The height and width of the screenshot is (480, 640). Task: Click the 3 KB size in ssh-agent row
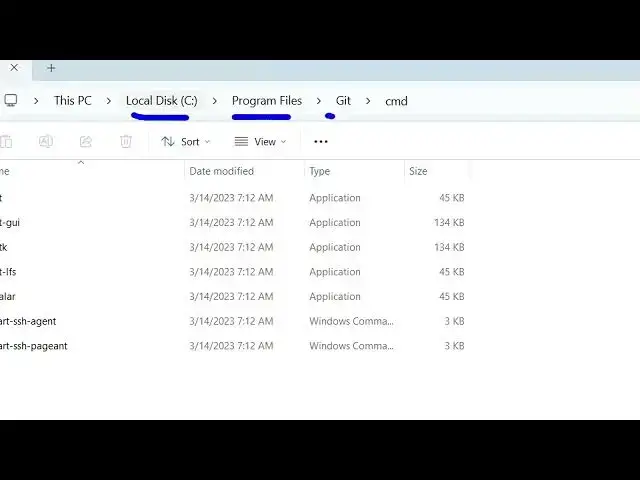pos(454,321)
